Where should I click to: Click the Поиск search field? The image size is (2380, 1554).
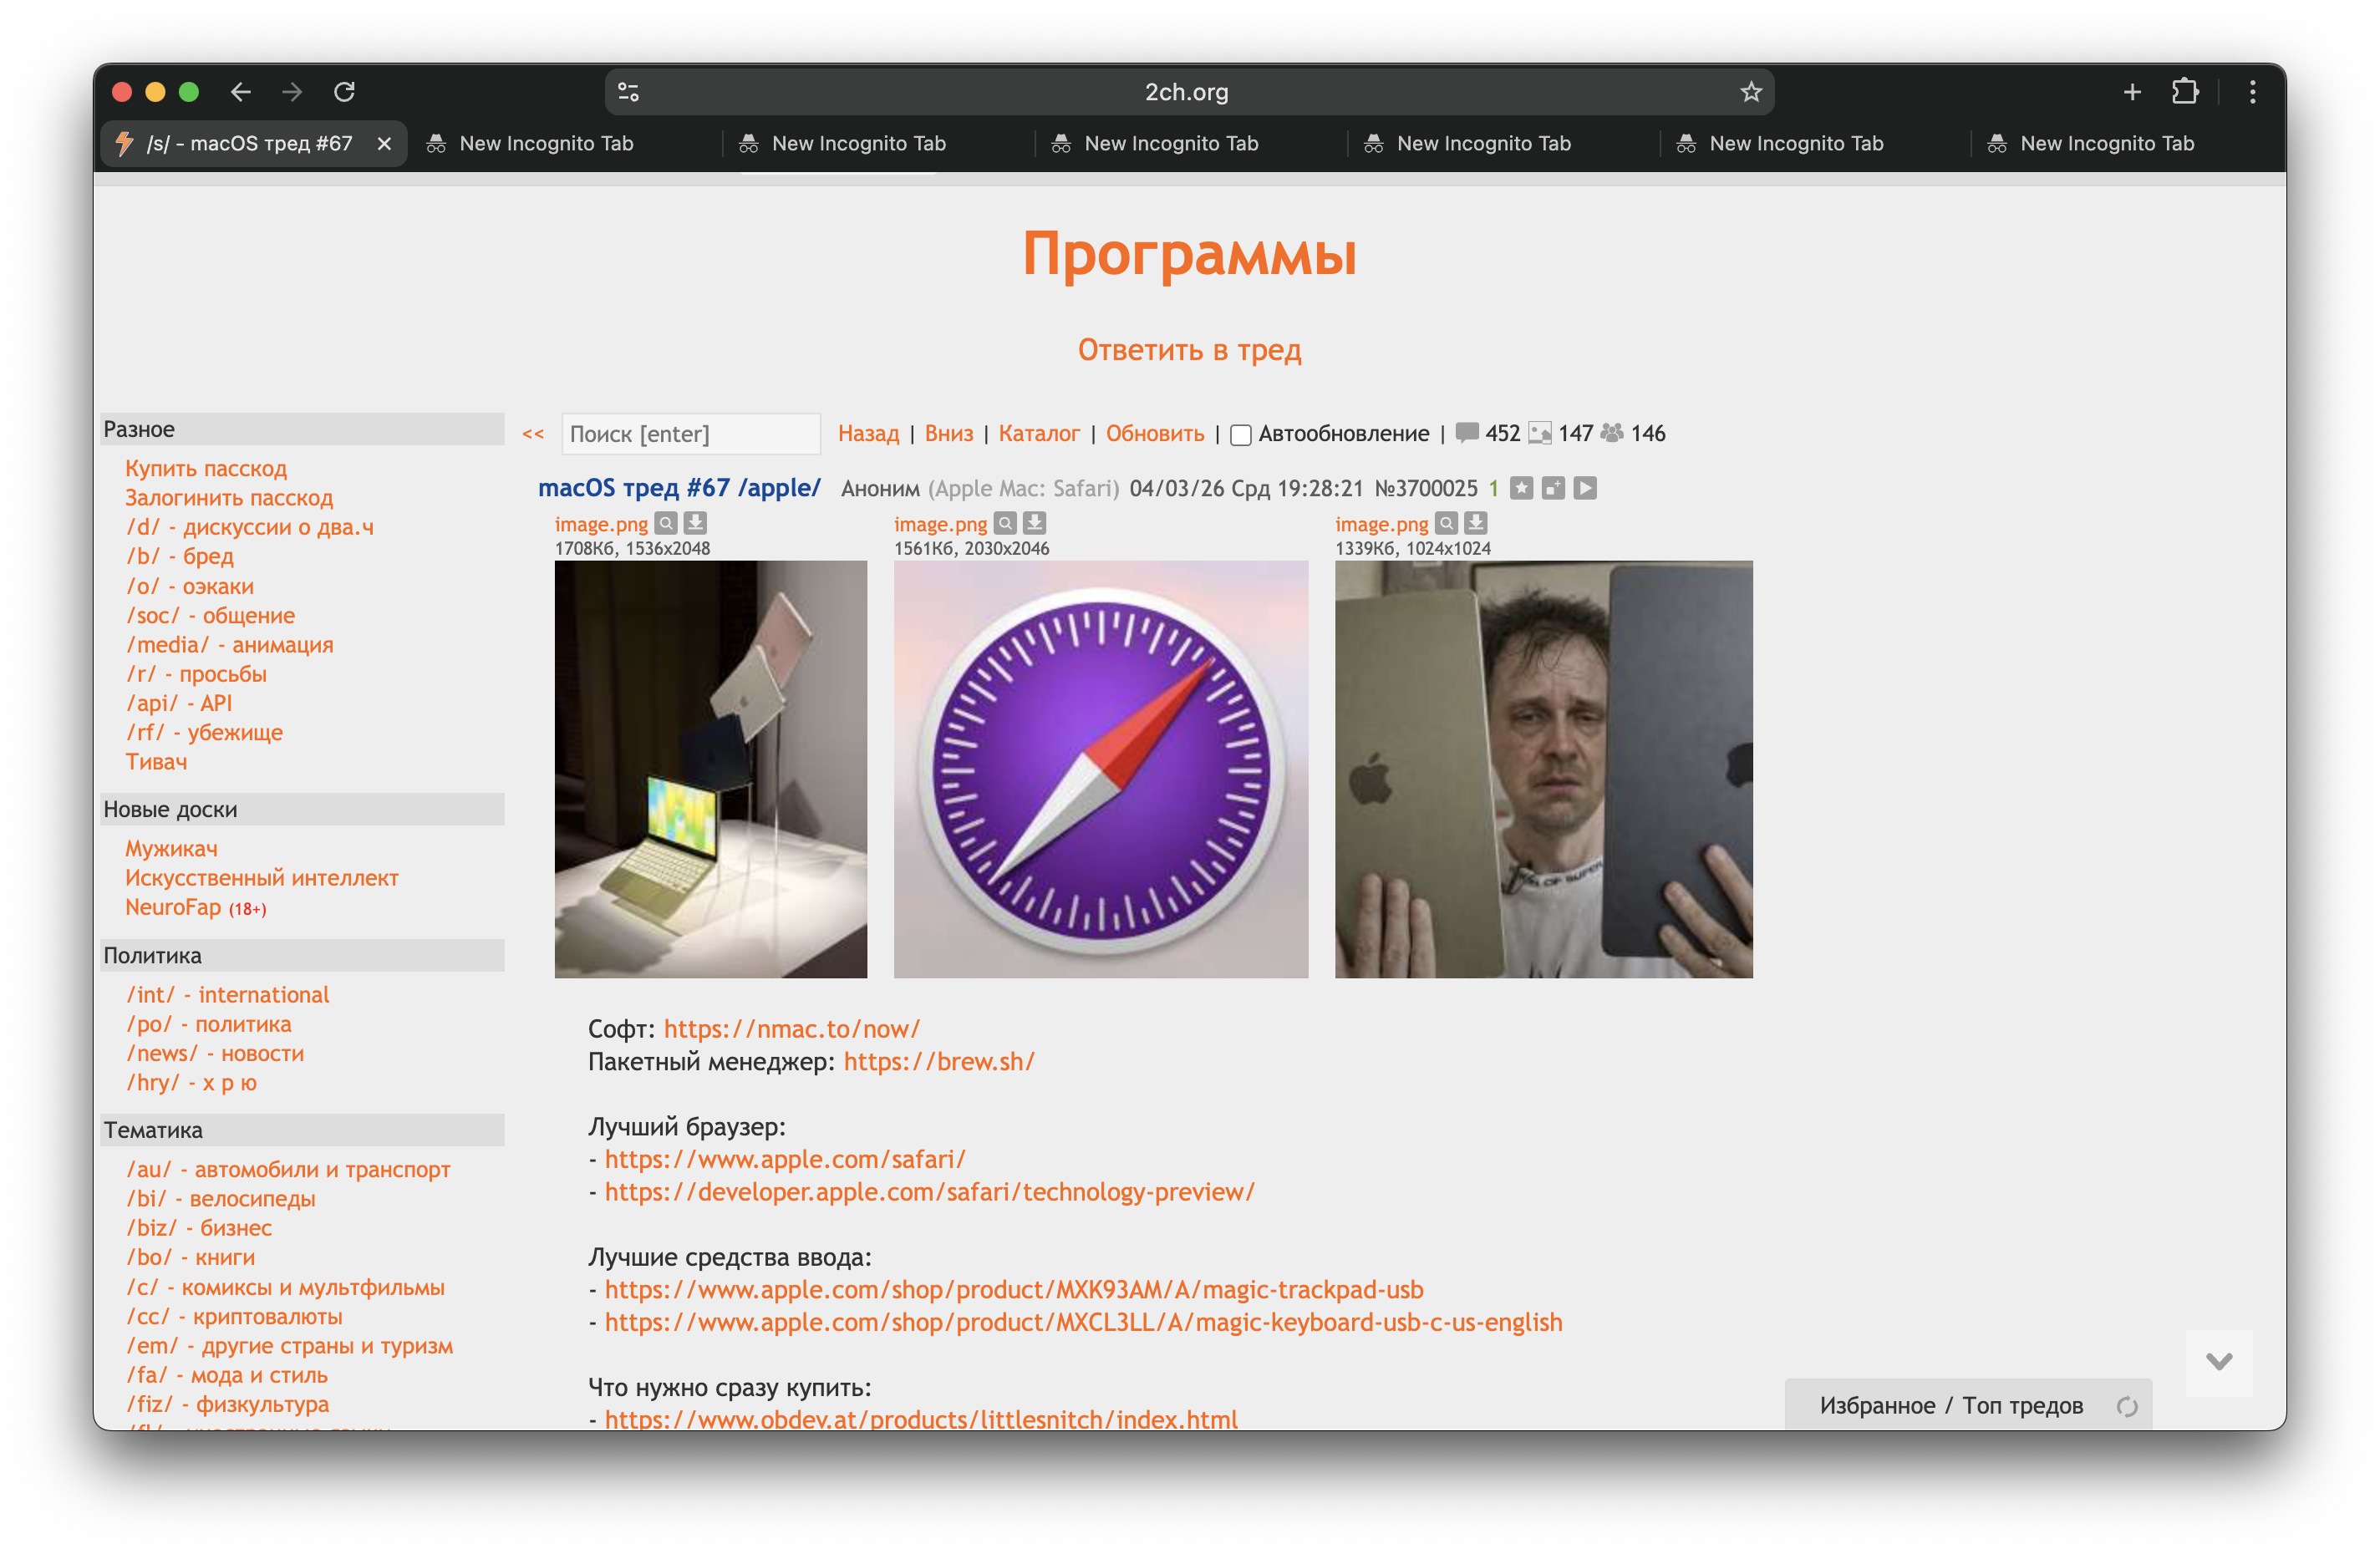click(x=691, y=434)
